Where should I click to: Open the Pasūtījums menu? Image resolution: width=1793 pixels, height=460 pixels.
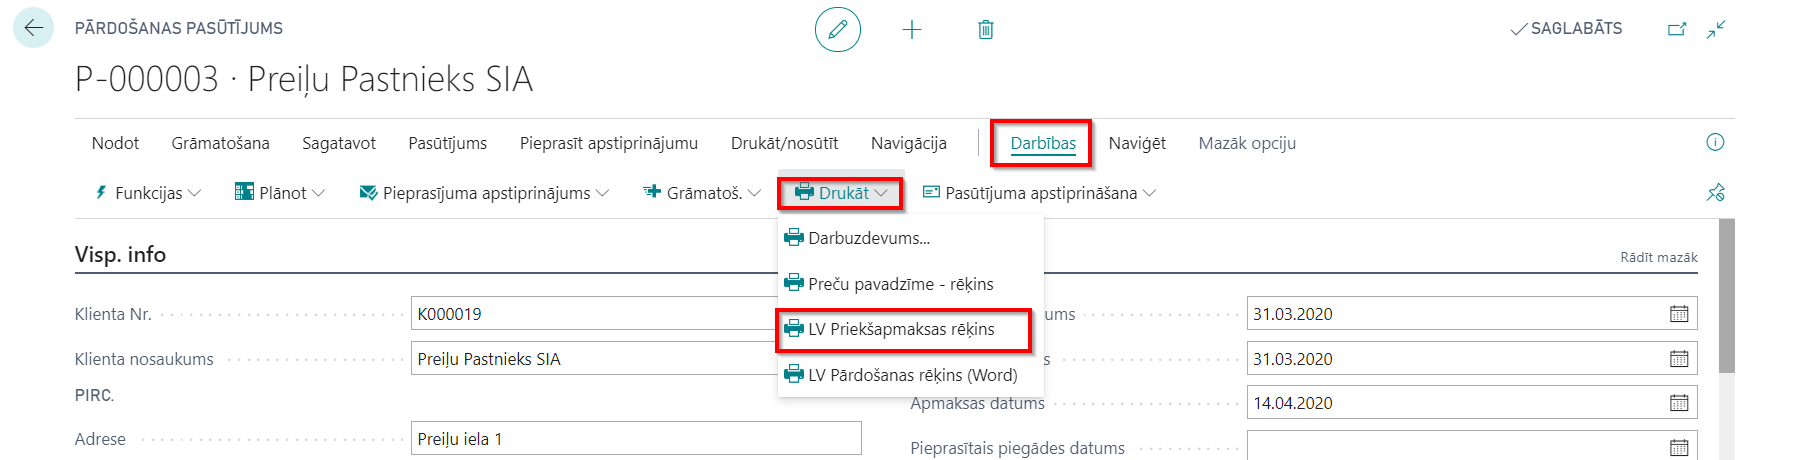(x=447, y=143)
